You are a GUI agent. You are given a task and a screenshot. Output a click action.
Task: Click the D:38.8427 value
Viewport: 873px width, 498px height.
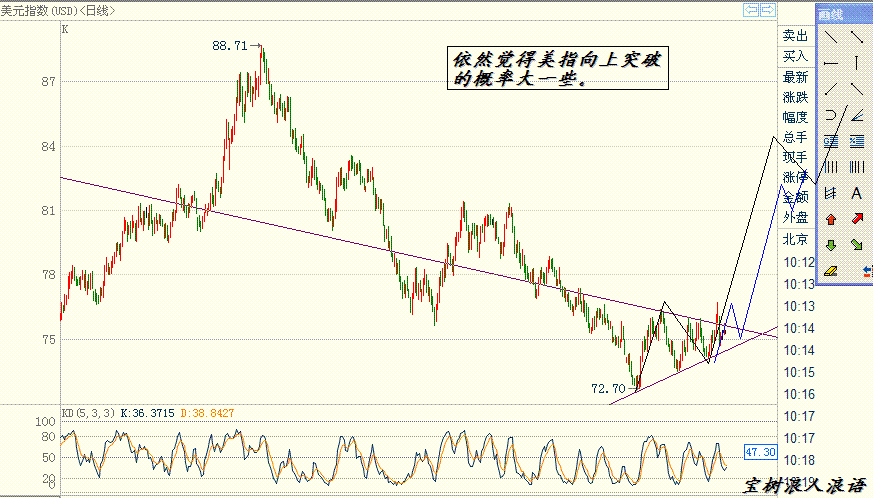tap(207, 413)
